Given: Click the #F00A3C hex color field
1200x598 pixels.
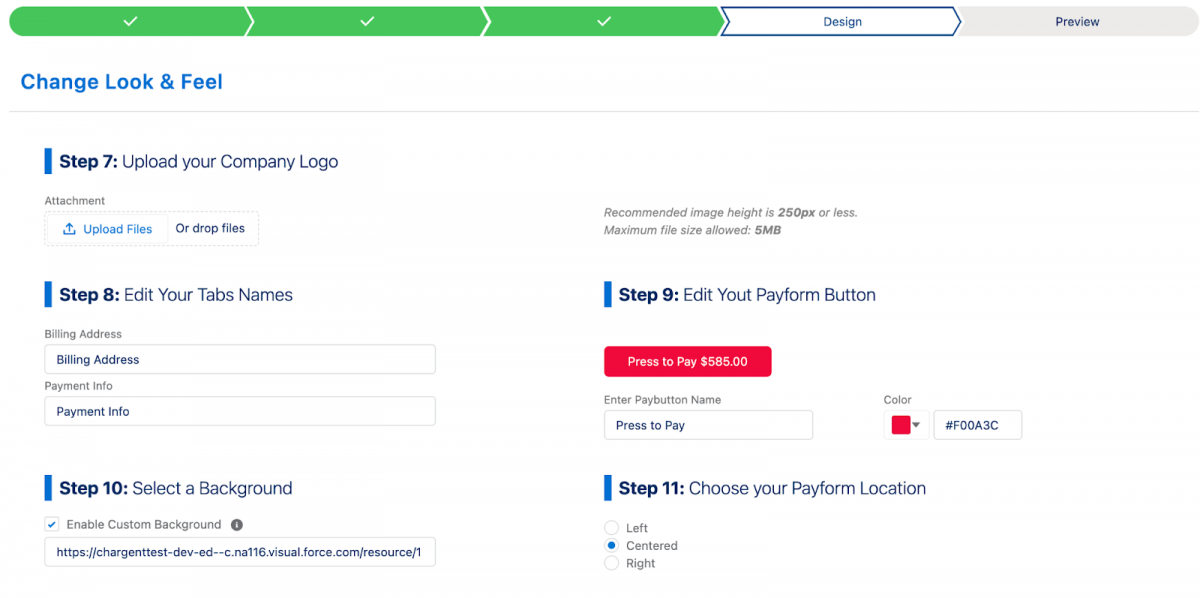Looking at the screenshot, I should [x=977, y=424].
